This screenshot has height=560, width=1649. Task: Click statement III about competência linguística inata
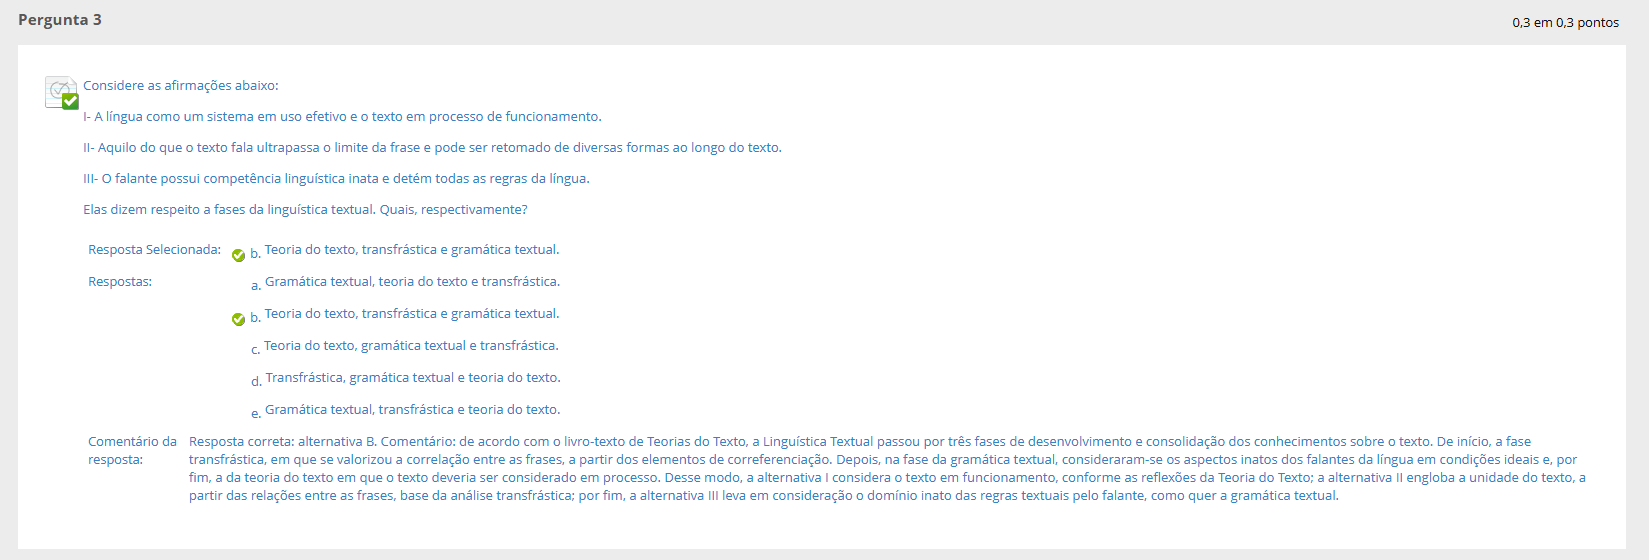(336, 179)
